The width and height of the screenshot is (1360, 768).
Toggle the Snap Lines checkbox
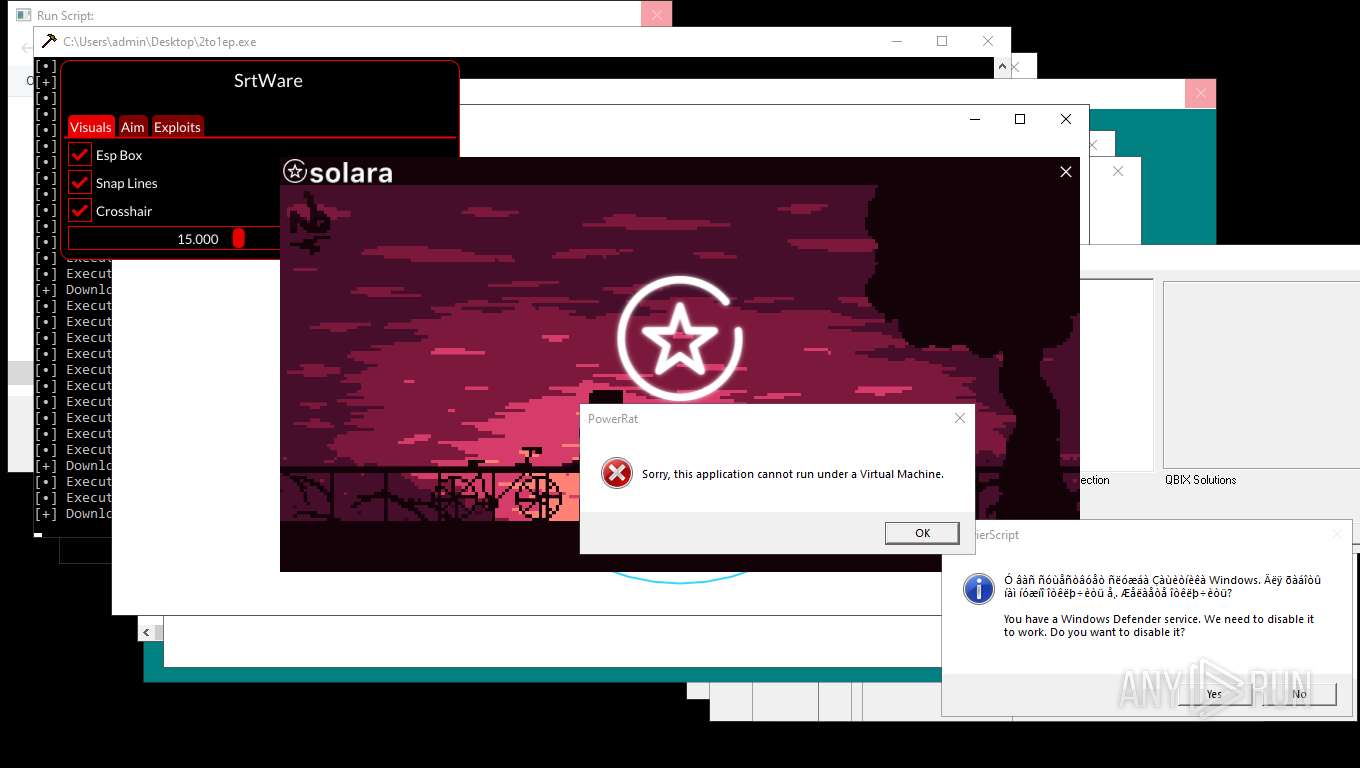[x=80, y=183]
